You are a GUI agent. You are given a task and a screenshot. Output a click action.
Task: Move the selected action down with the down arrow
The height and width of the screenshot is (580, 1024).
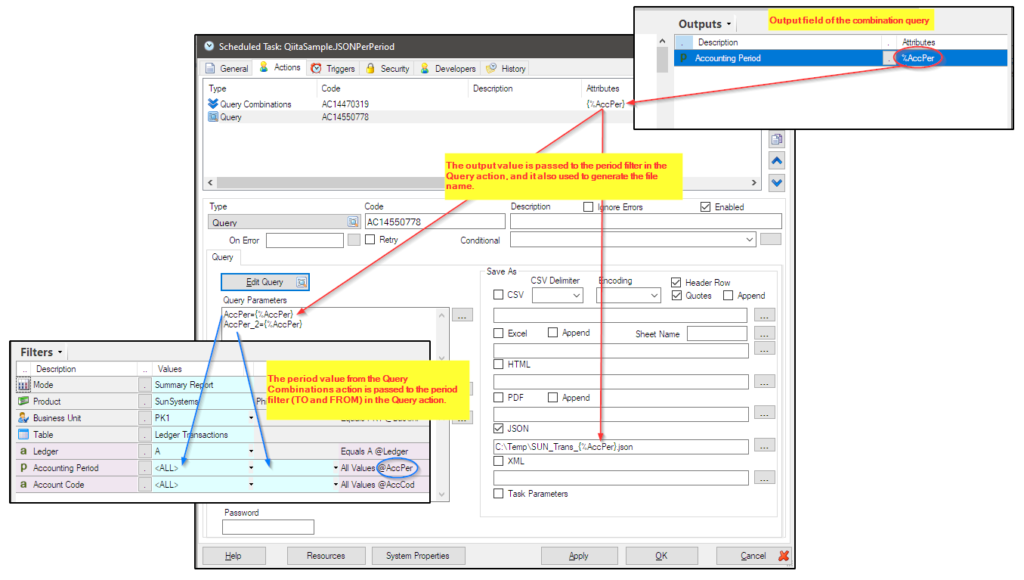tap(776, 183)
